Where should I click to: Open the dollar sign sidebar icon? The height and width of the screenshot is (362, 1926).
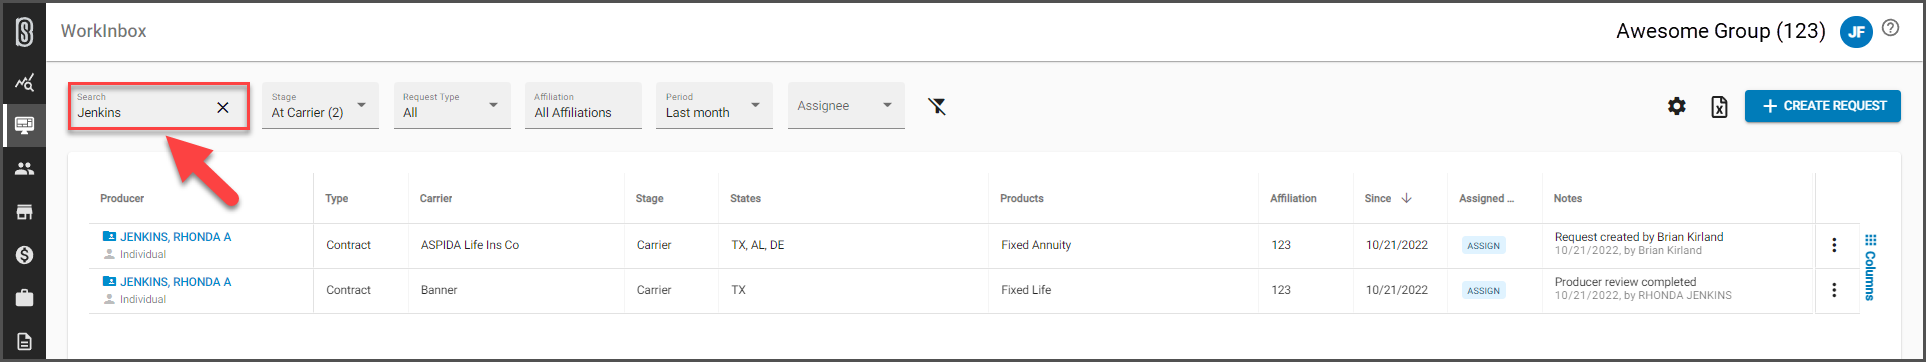pyautogui.click(x=24, y=255)
